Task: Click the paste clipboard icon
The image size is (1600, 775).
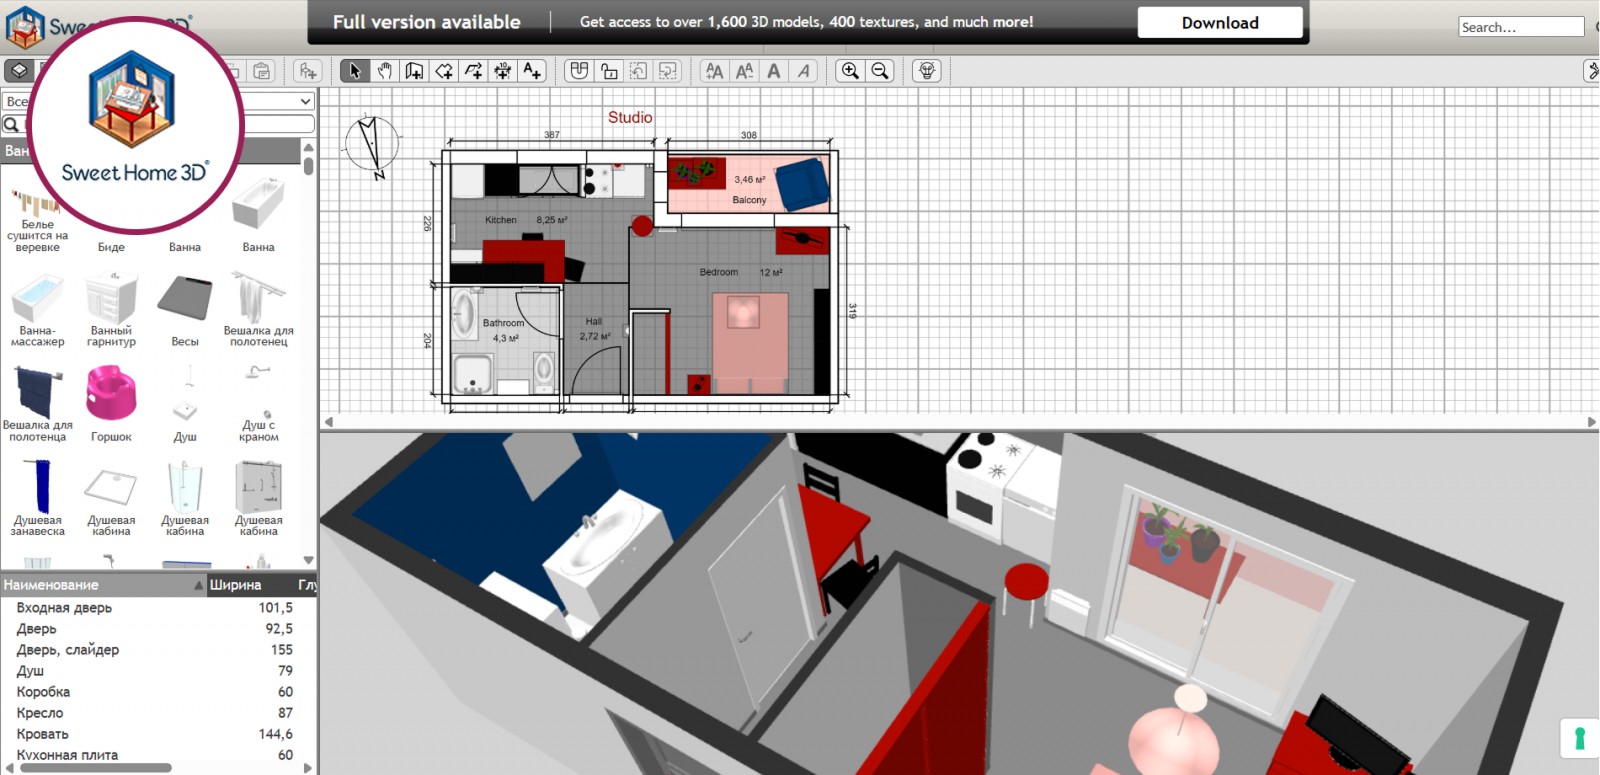Action: [x=262, y=71]
